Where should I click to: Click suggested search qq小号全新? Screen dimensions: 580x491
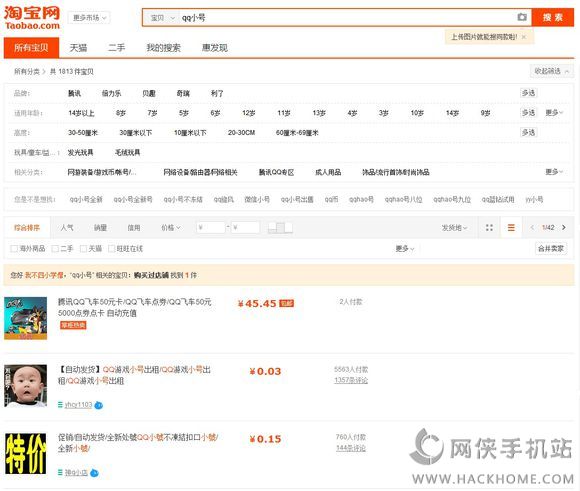point(86,199)
